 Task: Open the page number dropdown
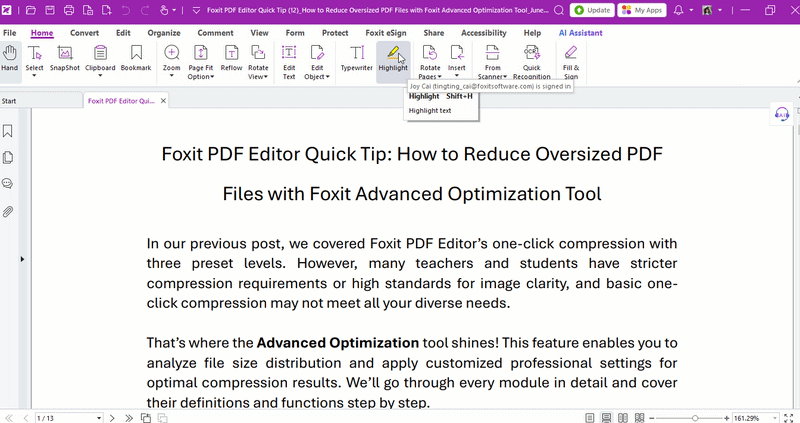tap(99, 418)
